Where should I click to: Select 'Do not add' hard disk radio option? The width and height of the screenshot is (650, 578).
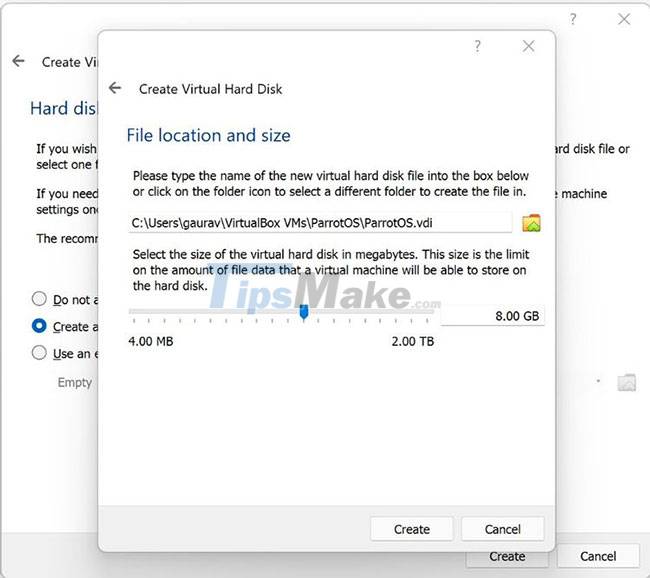pos(39,299)
